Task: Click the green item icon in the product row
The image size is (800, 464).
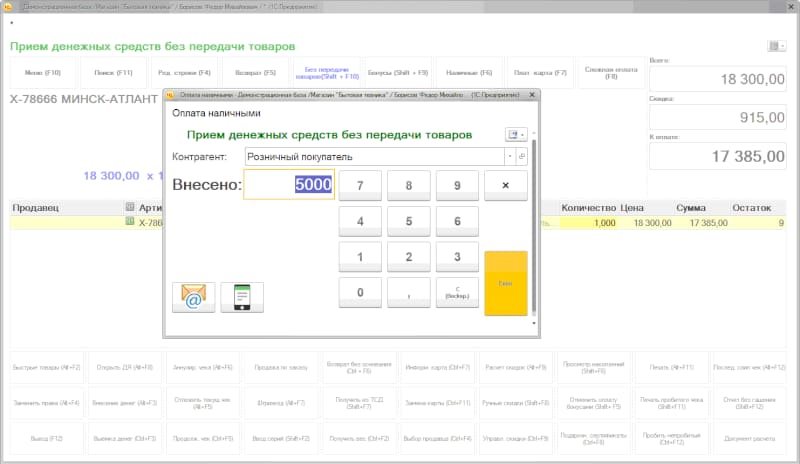Action: point(130,222)
